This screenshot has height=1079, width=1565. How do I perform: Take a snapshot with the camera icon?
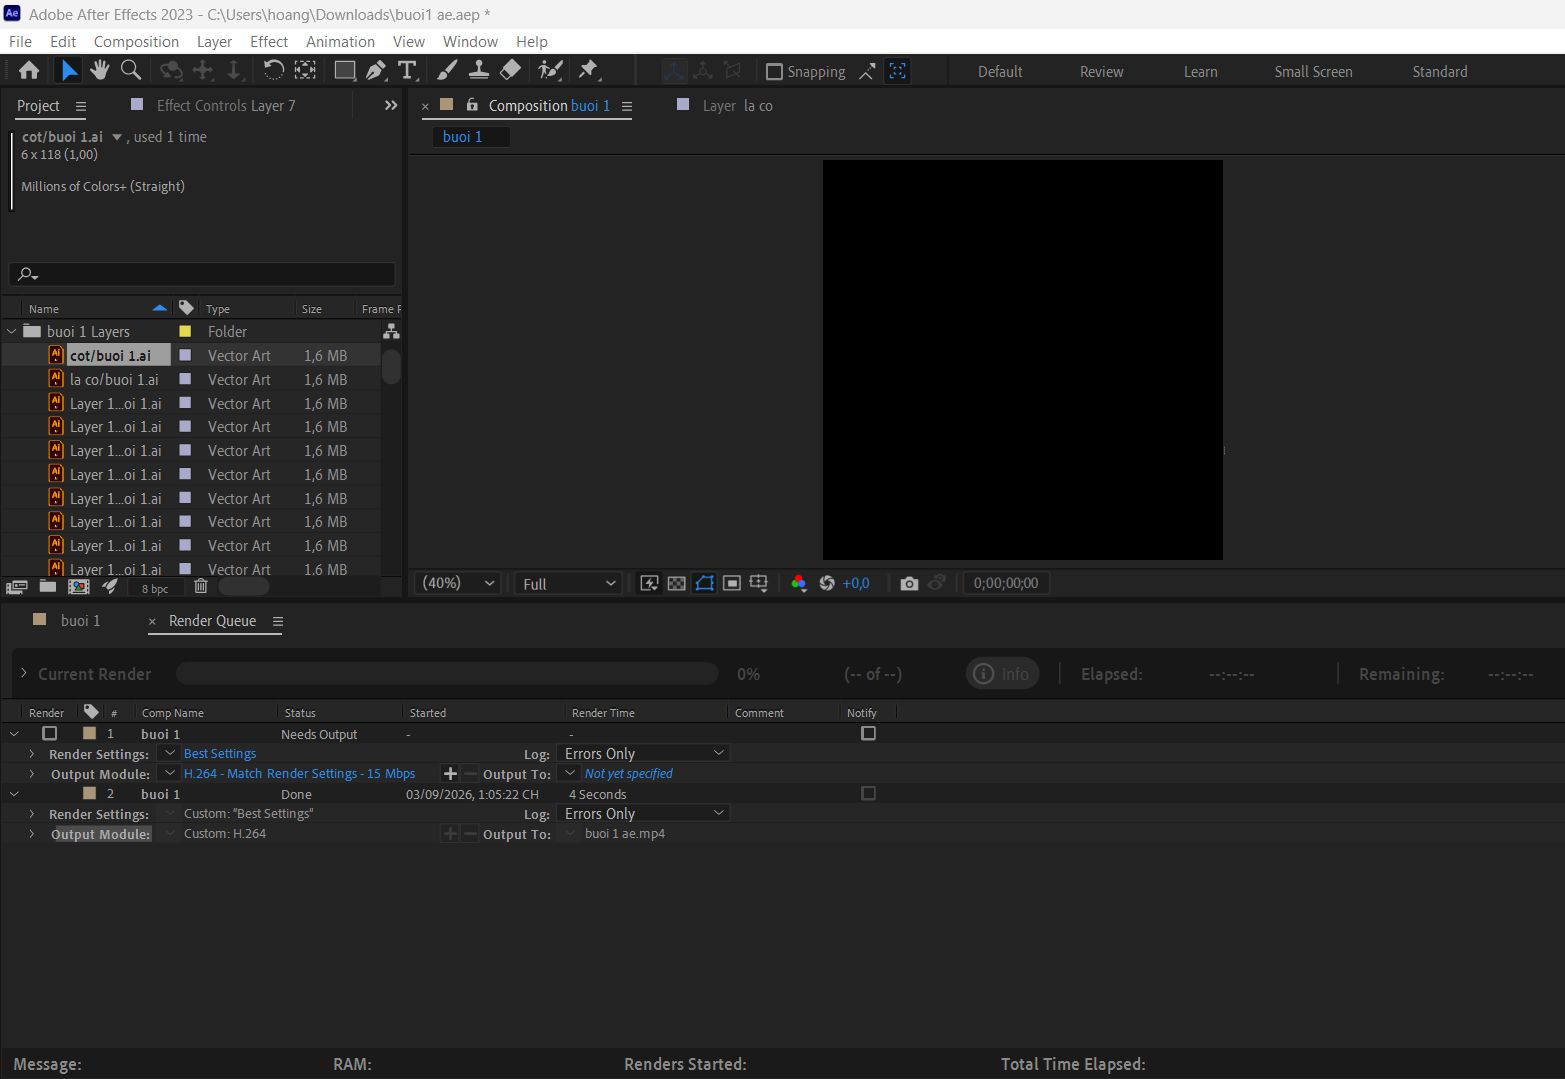909,583
